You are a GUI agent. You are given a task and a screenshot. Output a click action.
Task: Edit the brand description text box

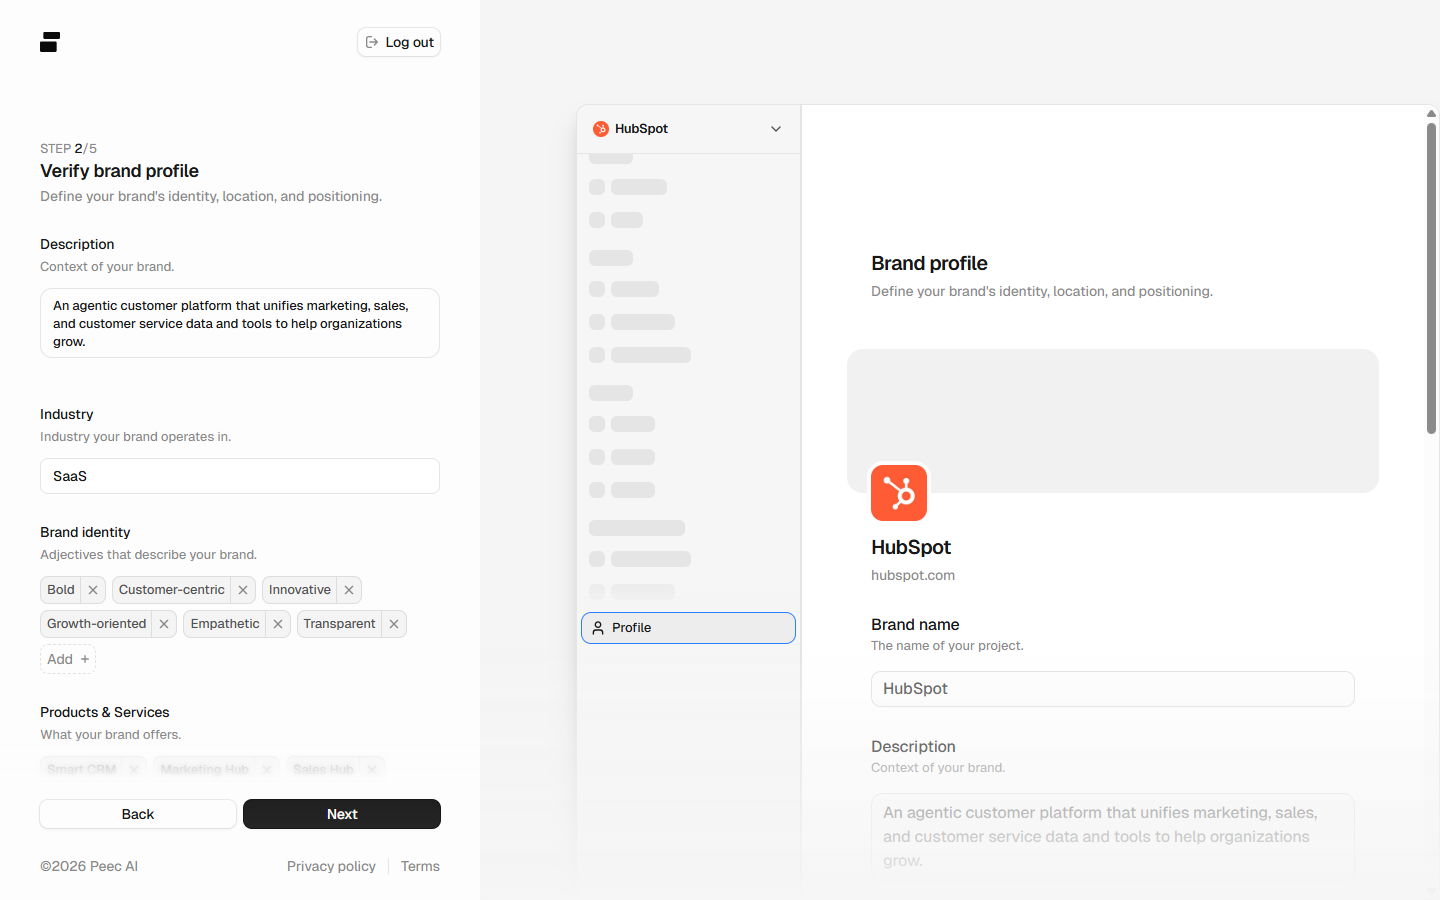coord(240,323)
